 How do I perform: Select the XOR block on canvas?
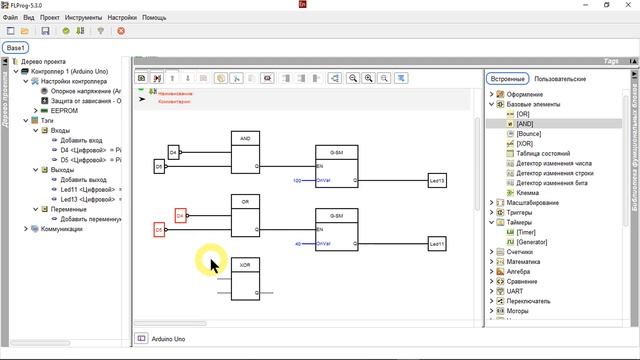pos(245,279)
